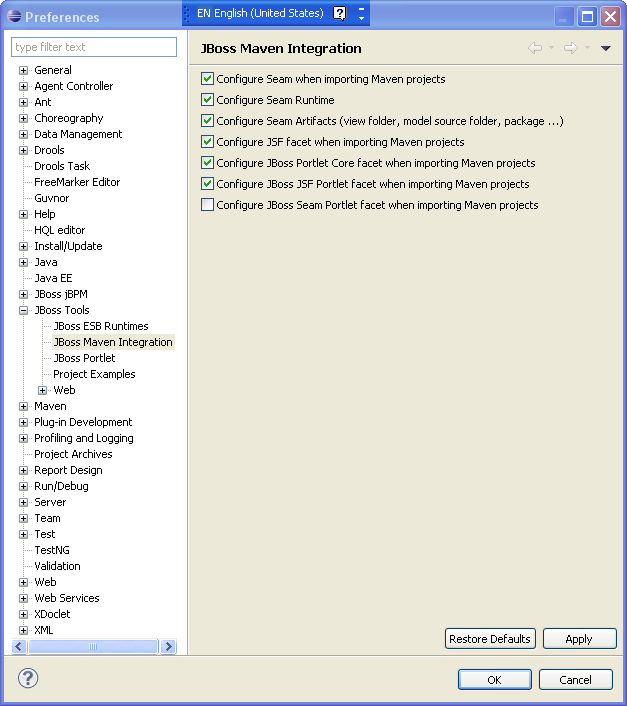This screenshot has height=706, width=627.
Task: Select Java EE preference page
Action: click(53, 278)
